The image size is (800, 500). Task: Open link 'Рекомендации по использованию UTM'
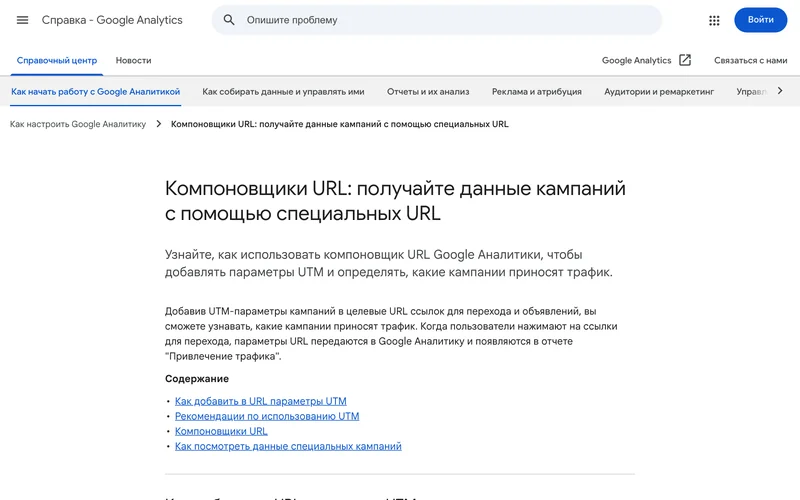pos(267,416)
